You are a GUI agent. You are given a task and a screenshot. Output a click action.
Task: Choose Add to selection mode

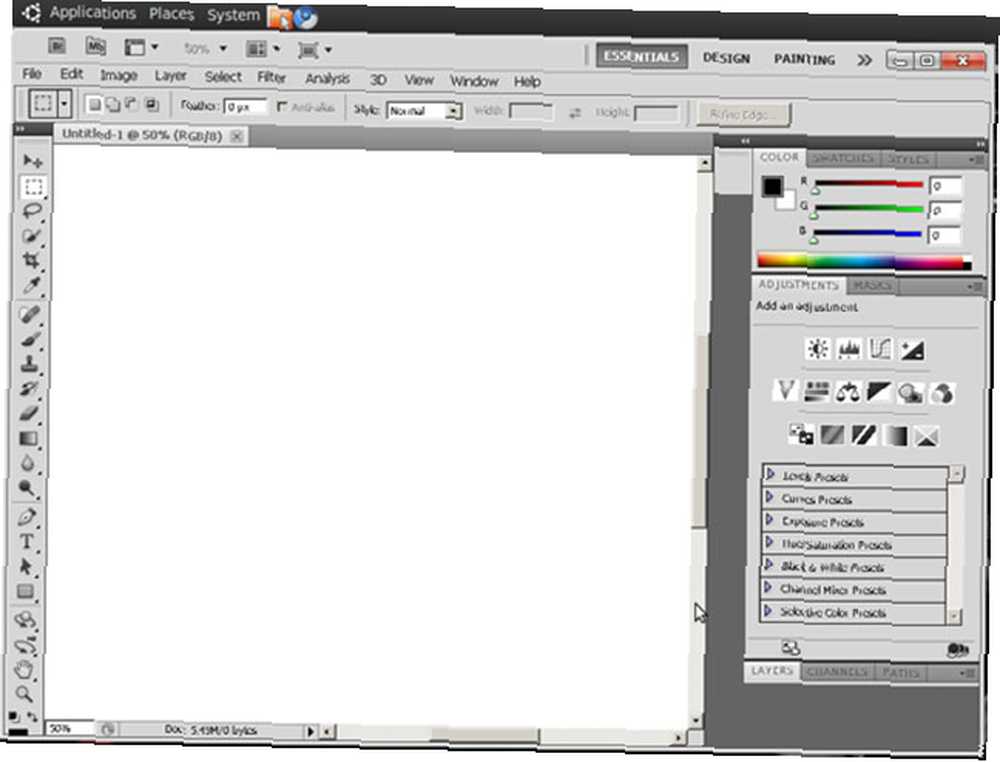(x=113, y=105)
